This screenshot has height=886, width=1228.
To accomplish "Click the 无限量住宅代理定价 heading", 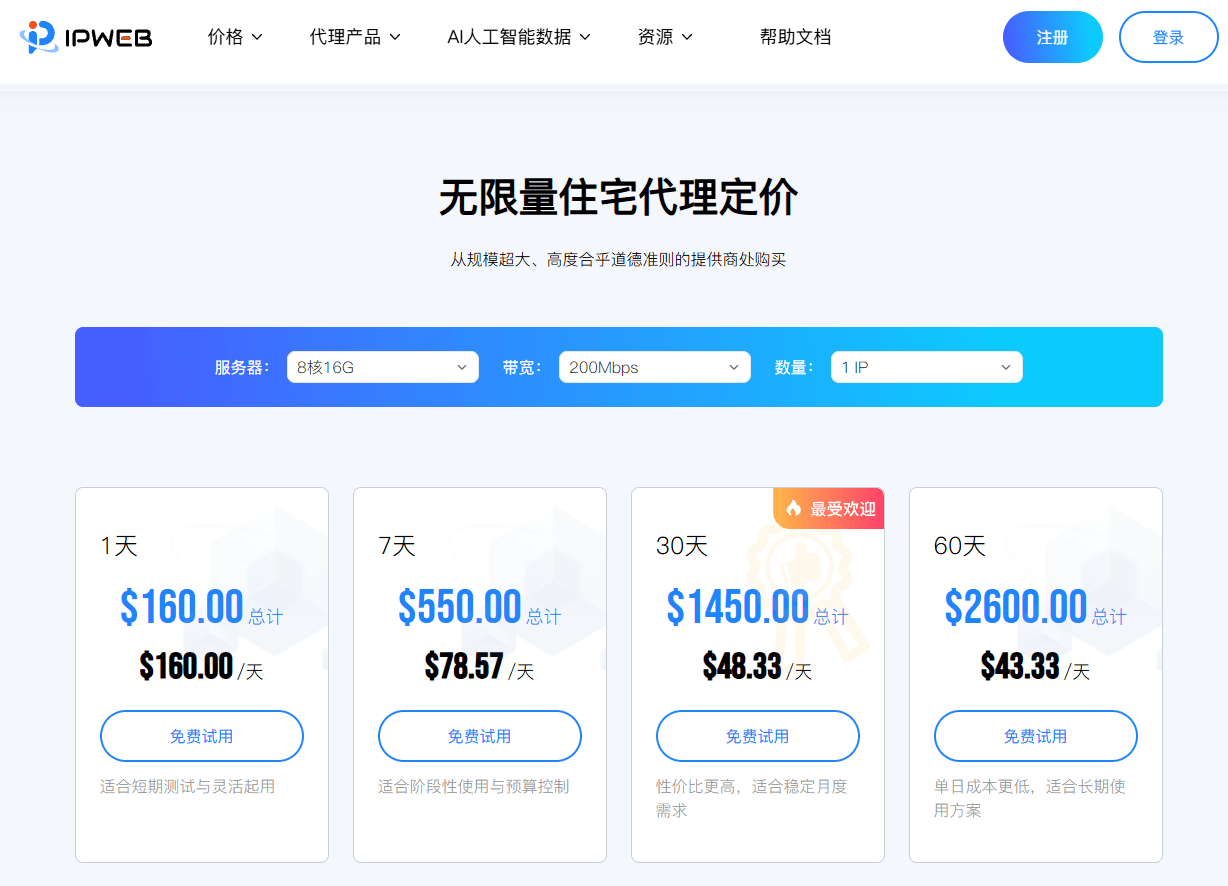I will pos(619,198).
